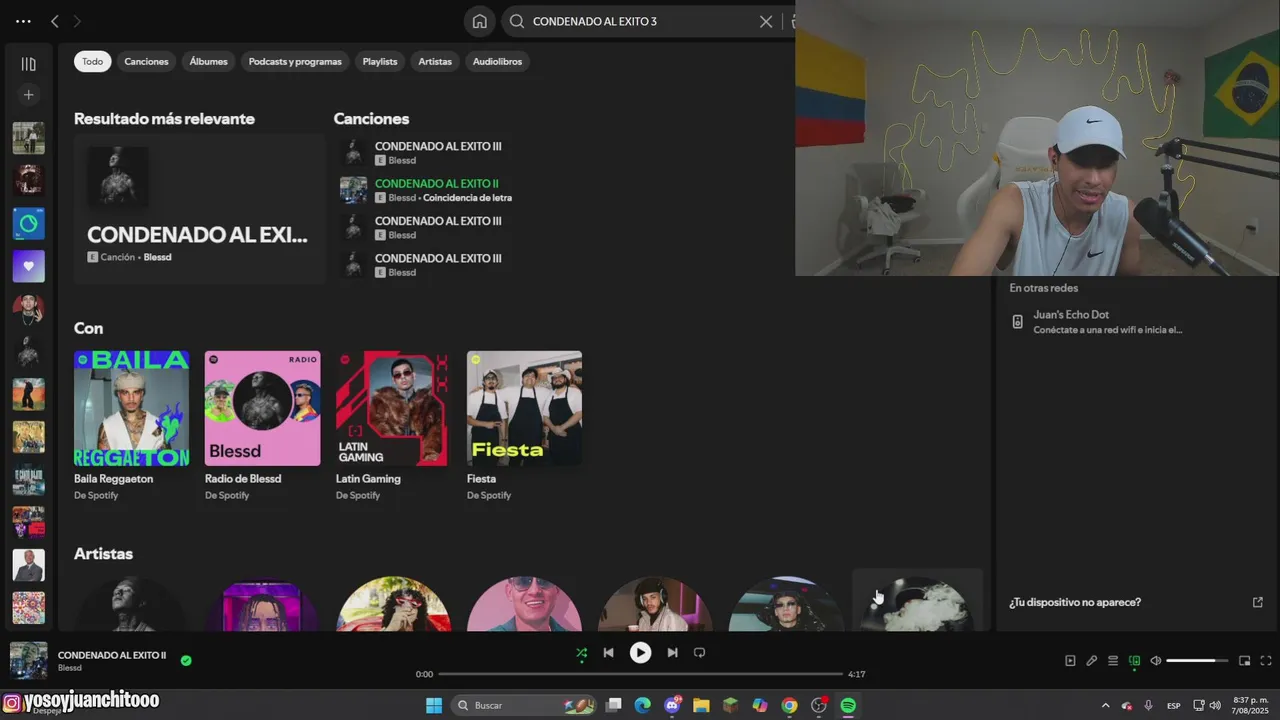This screenshot has height=720, width=1280.
Task: Show hidden system tray icons
Action: click(1105, 706)
